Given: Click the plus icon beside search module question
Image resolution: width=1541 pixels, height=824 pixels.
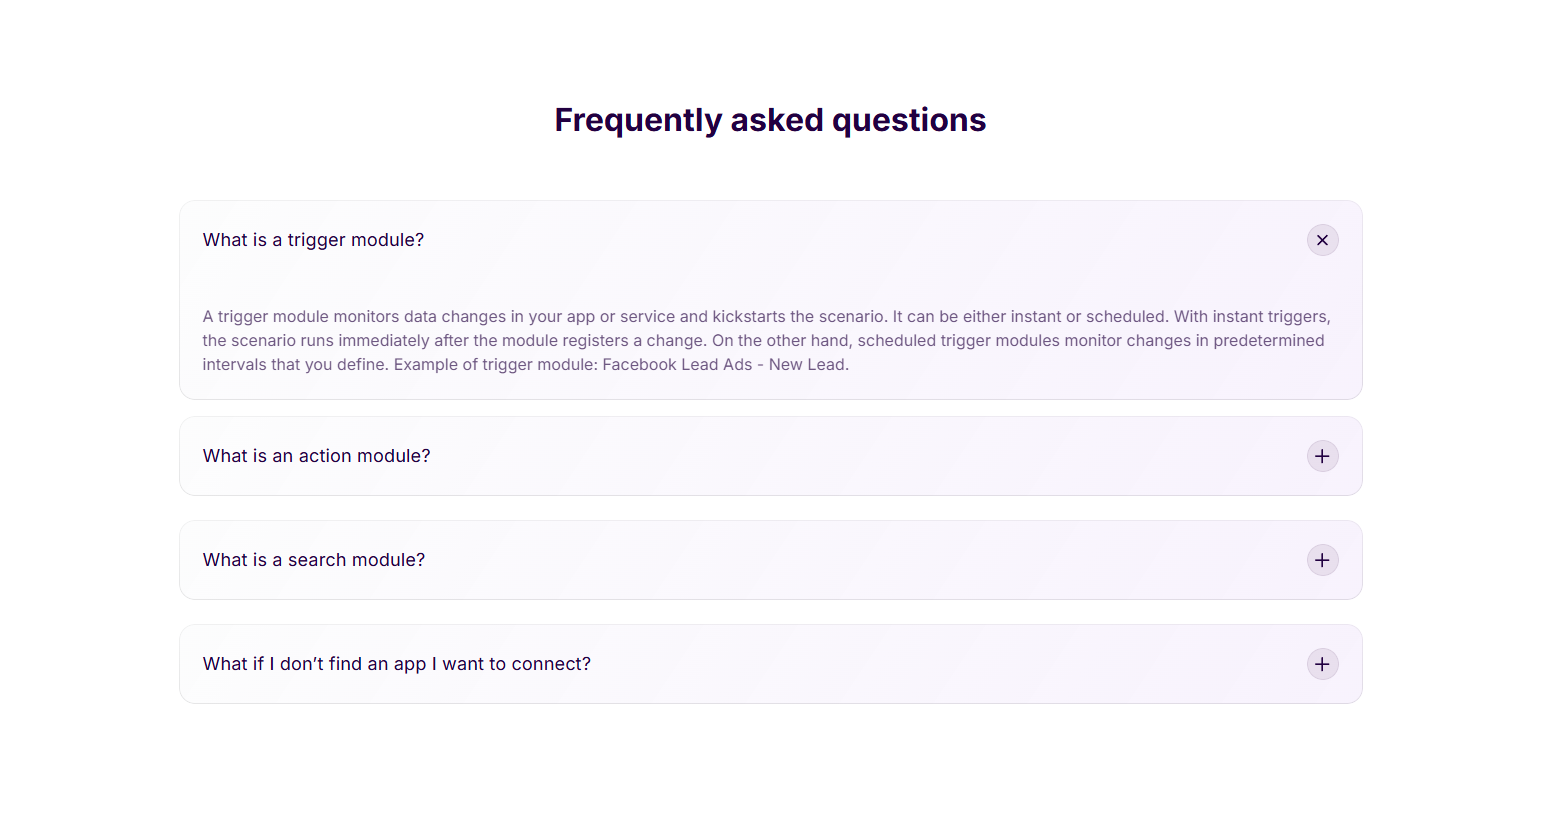Looking at the screenshot, I should [1322, 560].
